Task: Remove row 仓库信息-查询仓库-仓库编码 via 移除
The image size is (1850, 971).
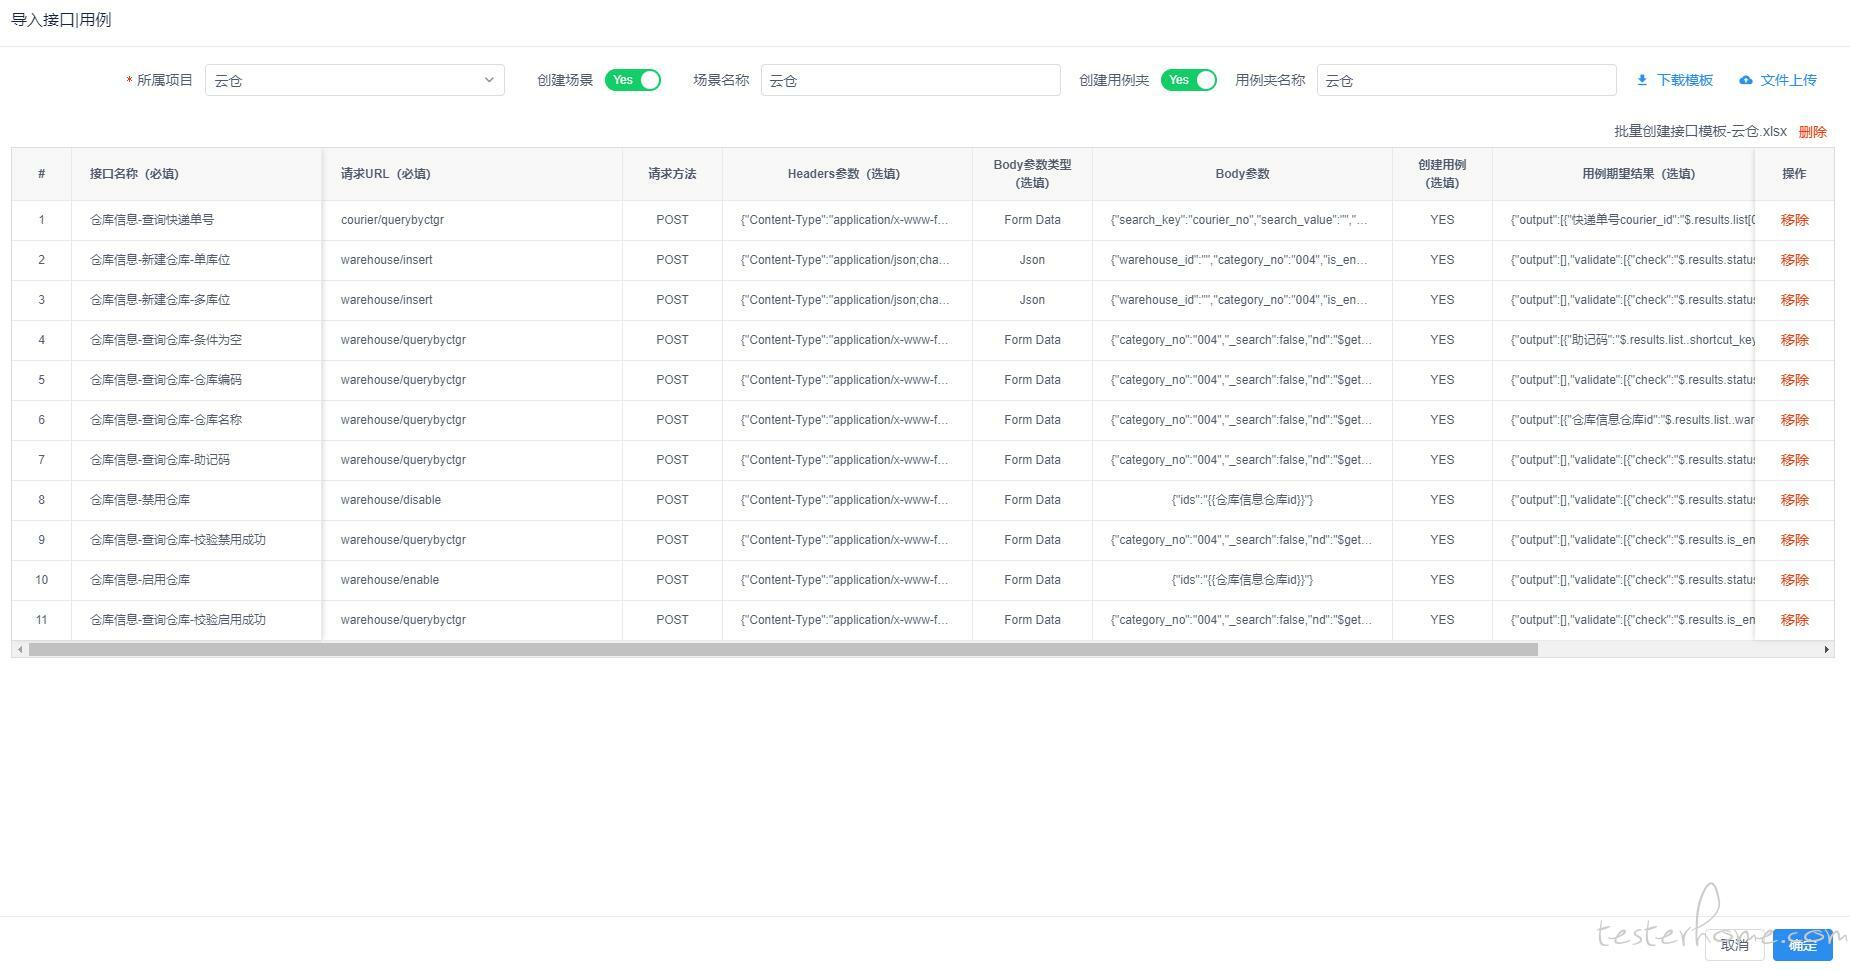Action: point(1794,380)
